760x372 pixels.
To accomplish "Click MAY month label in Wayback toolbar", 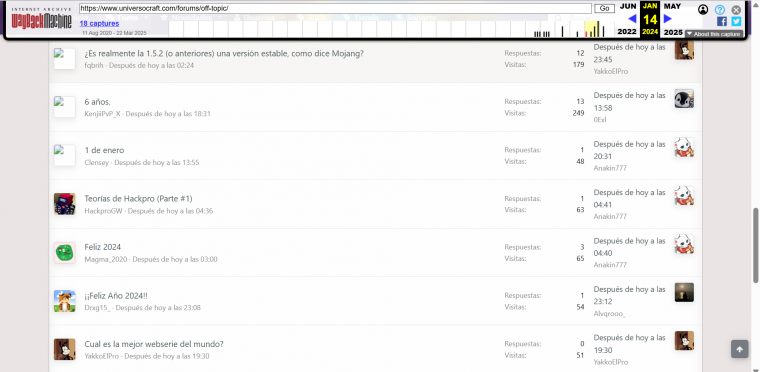I will tap(672, 6).
